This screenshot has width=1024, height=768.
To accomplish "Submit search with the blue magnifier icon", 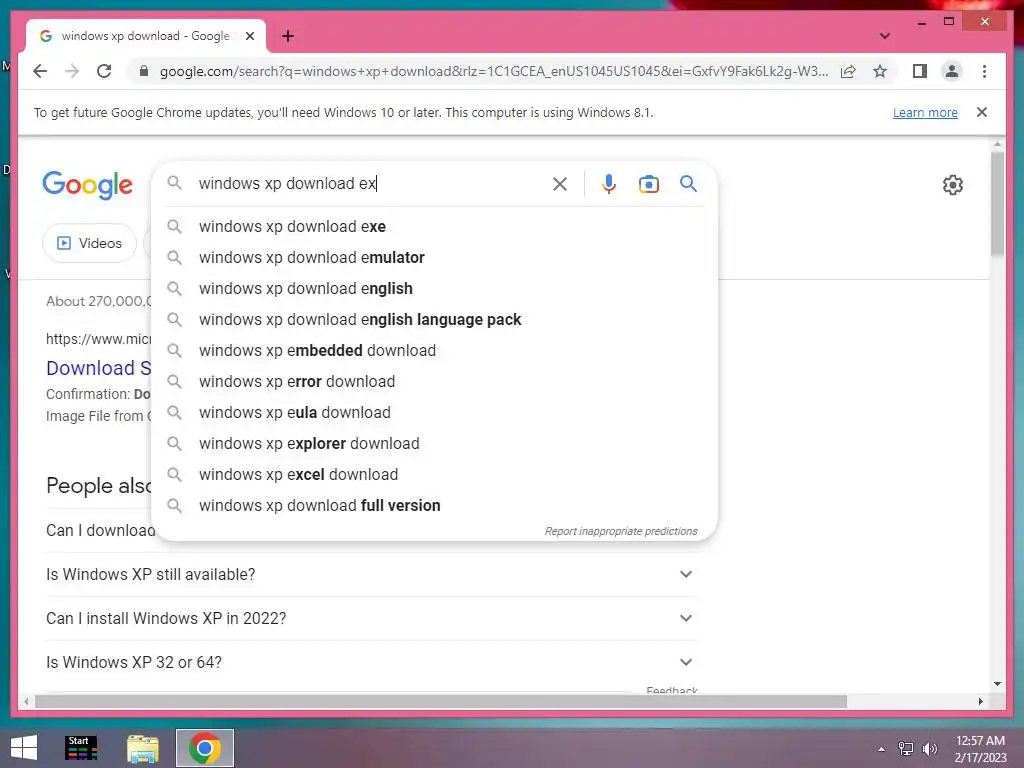I will pos(688,184).
